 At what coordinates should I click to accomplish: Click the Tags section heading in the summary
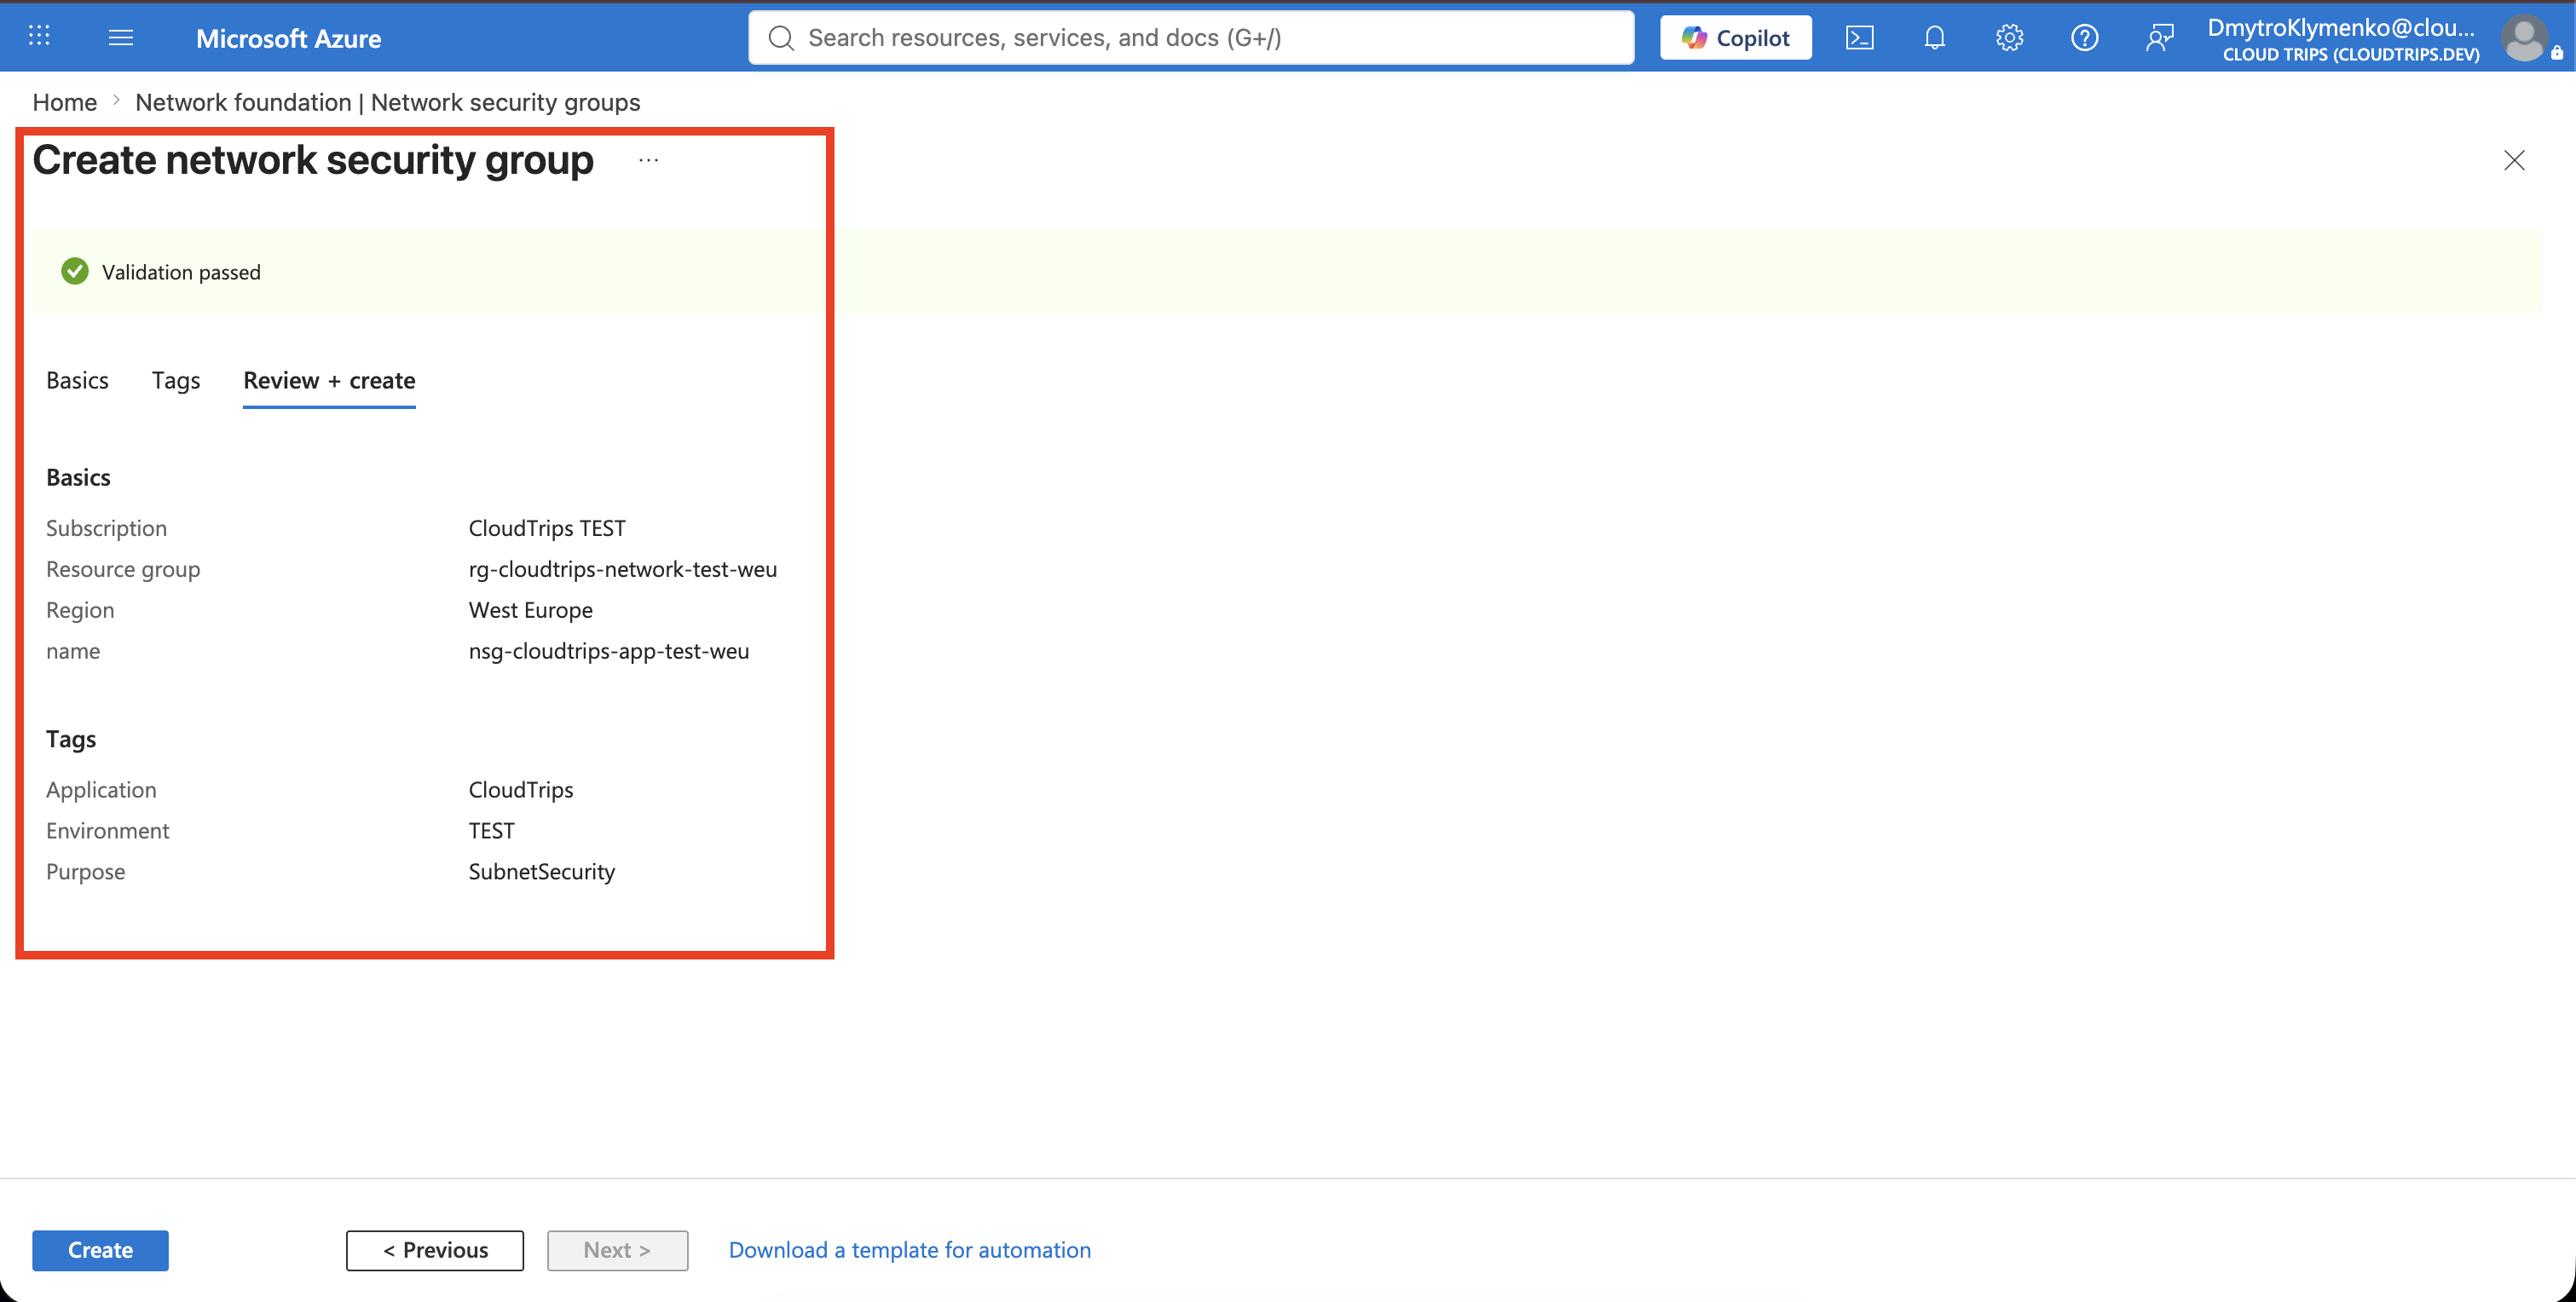click(x=71, y=739)
